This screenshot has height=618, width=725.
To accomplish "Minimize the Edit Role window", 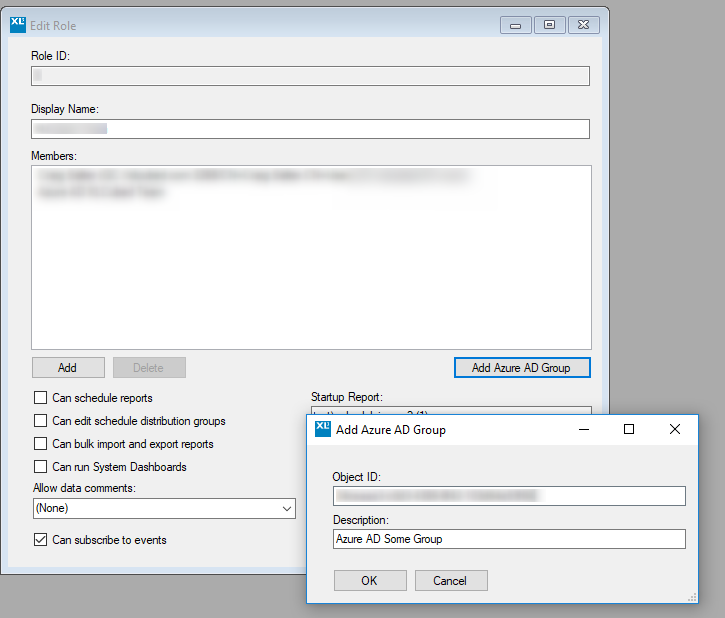I will 515,25.
